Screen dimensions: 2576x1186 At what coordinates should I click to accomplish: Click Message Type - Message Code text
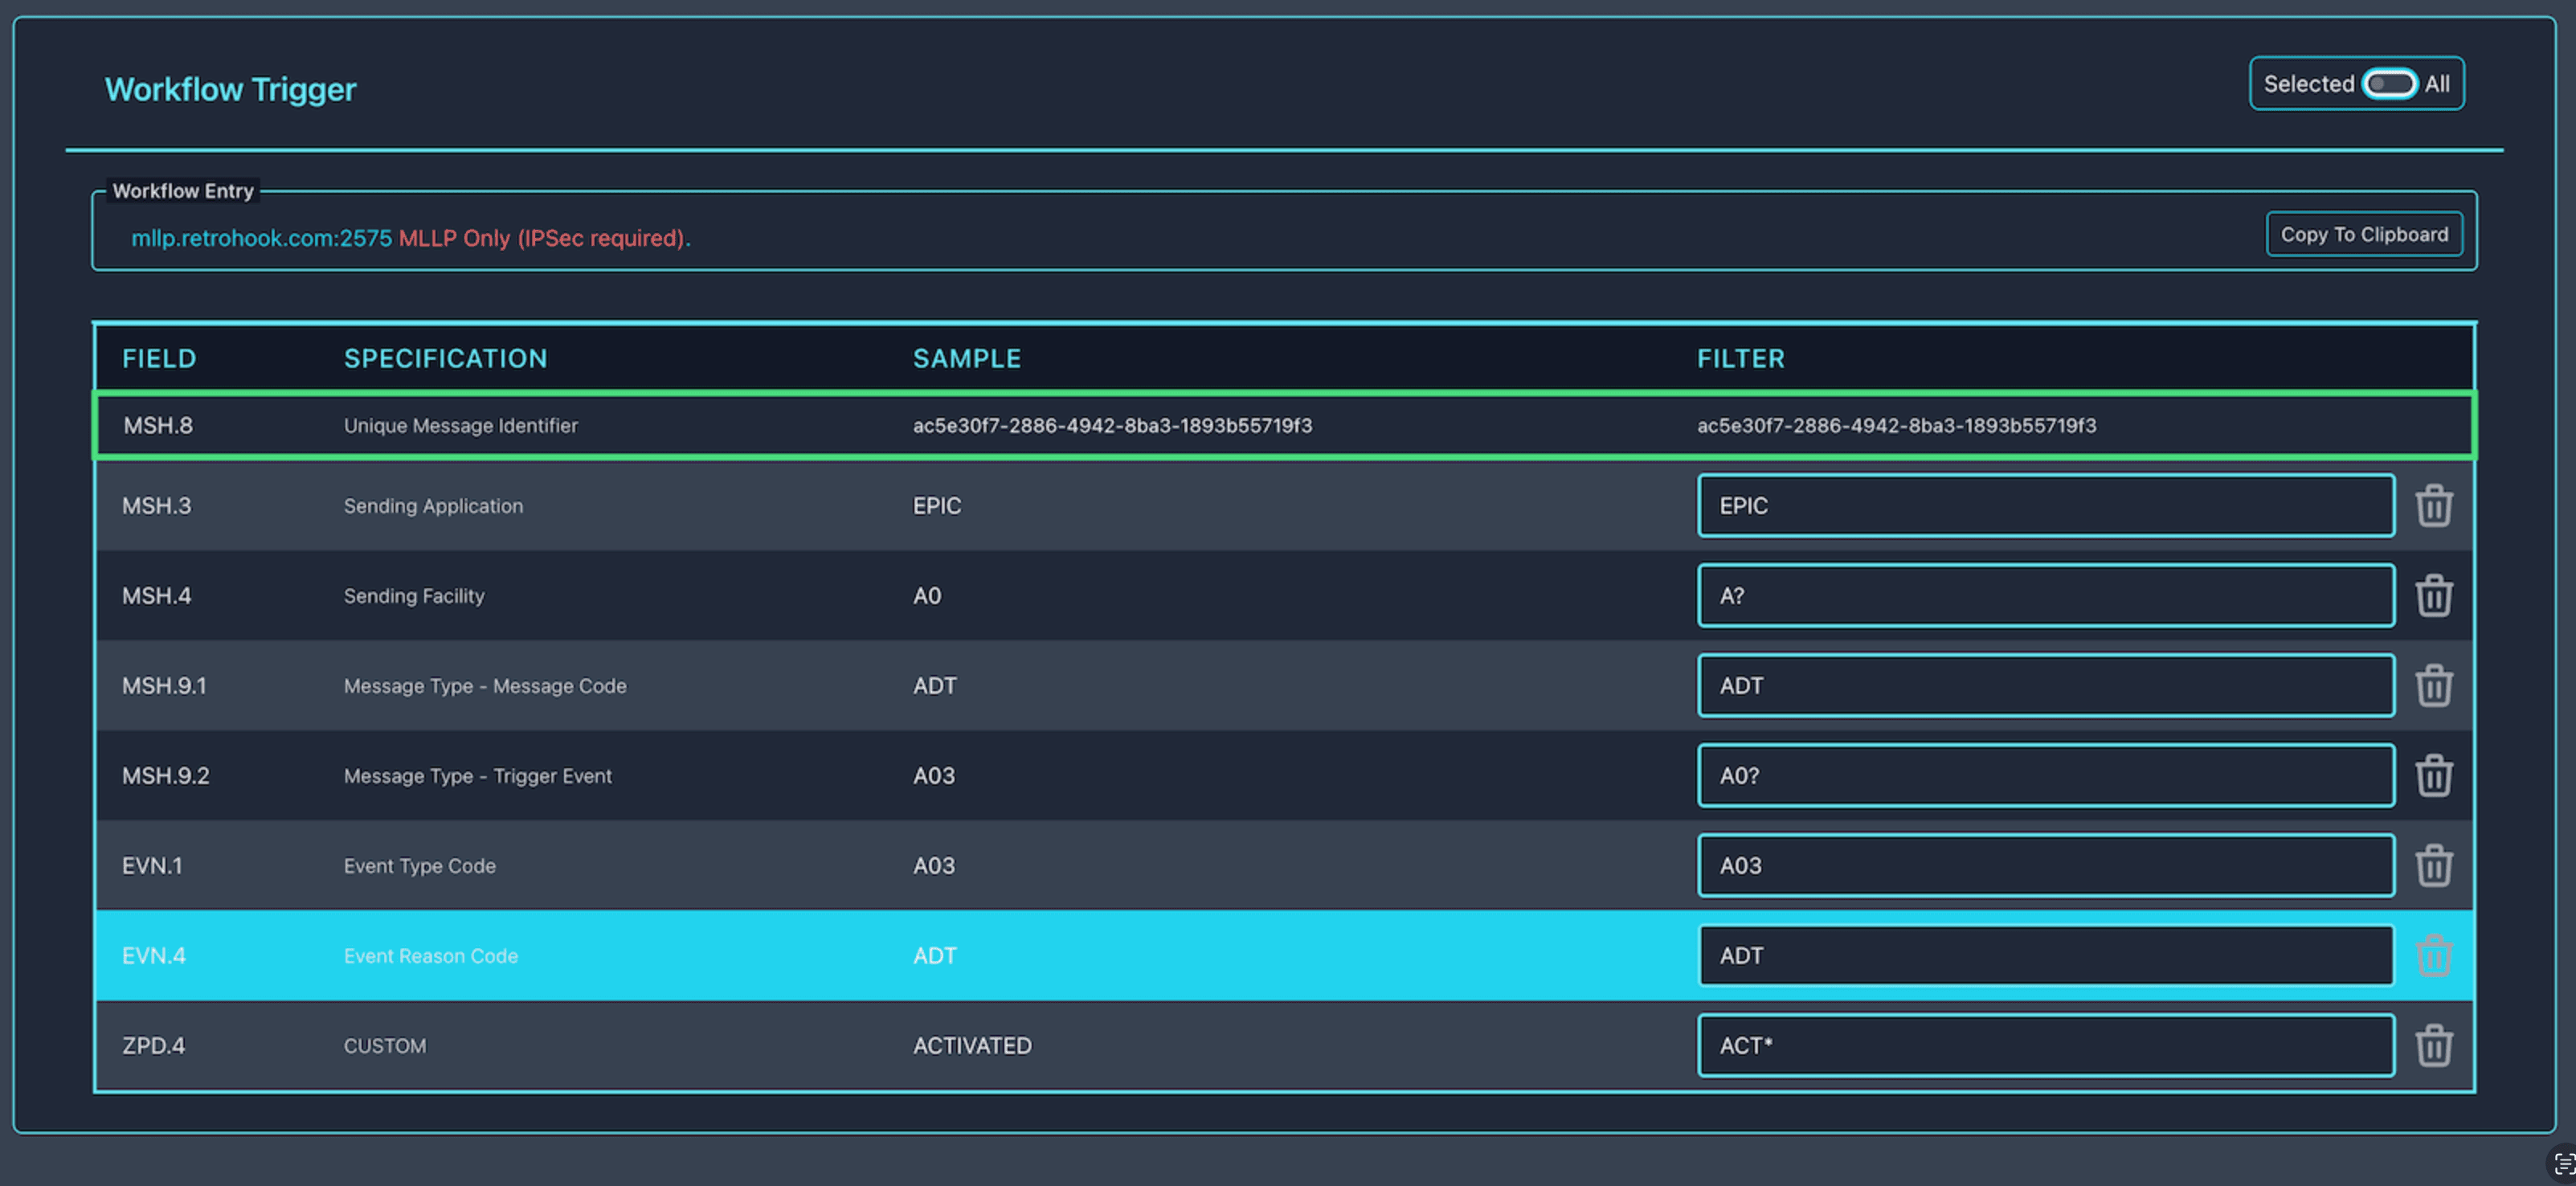[485, 686]
